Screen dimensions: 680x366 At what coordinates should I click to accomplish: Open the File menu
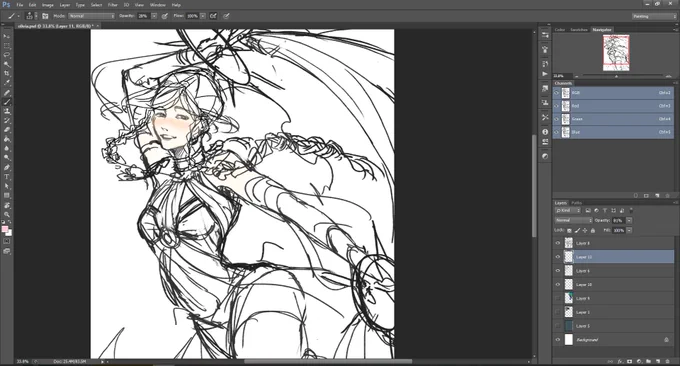[x=20, y=5]
